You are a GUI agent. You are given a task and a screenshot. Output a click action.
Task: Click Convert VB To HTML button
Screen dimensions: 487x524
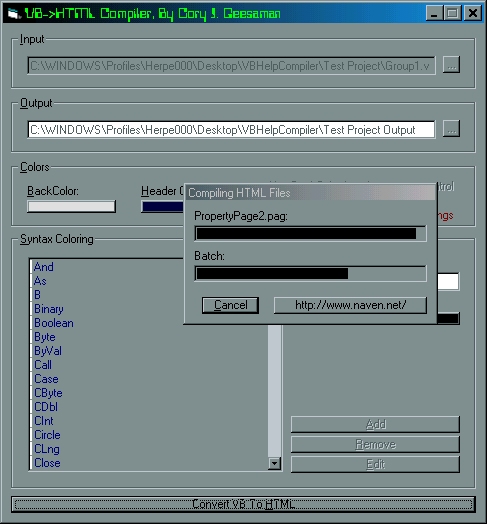[243, 504]
